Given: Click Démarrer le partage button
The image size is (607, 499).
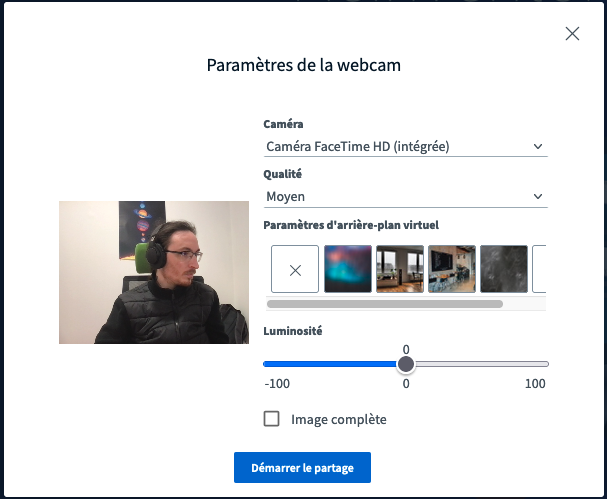Looking at the screenshot, I should coord(302,468).
